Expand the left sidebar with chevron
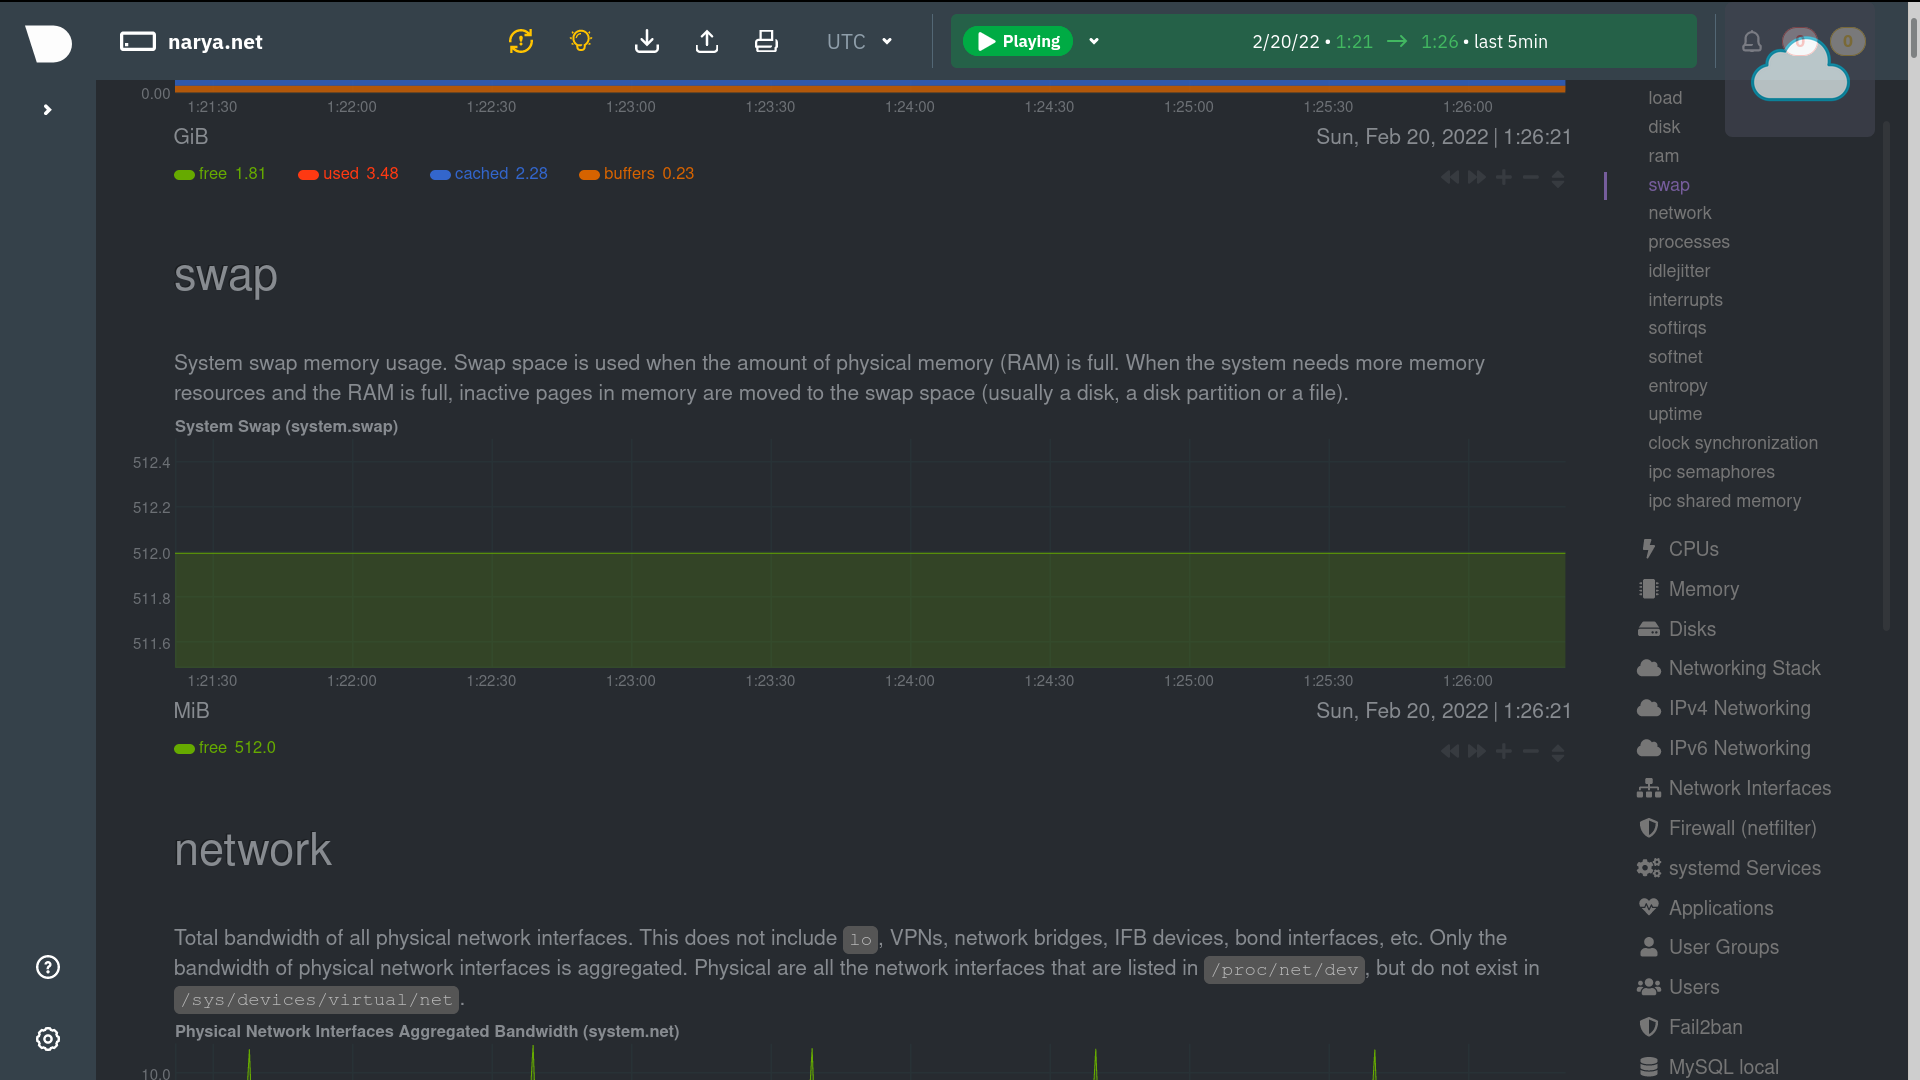 coord(47,110)
